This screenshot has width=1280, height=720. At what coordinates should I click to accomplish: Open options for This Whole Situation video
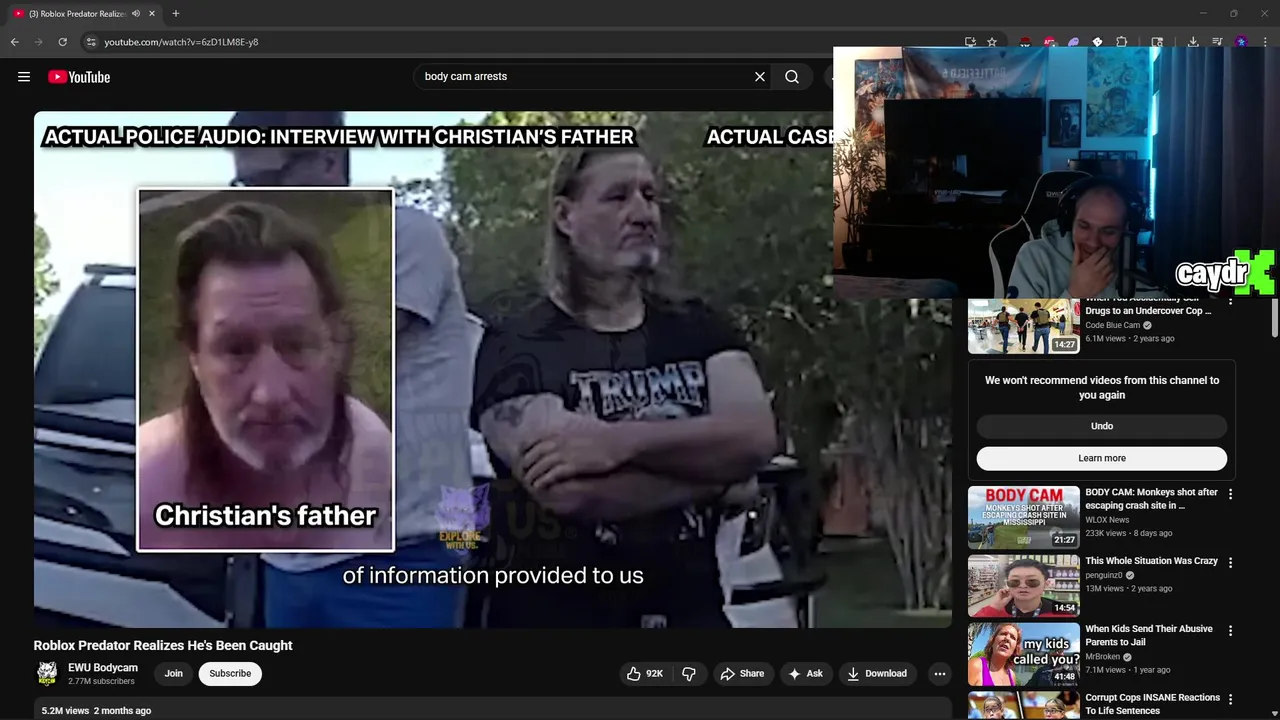[1230, 563]
